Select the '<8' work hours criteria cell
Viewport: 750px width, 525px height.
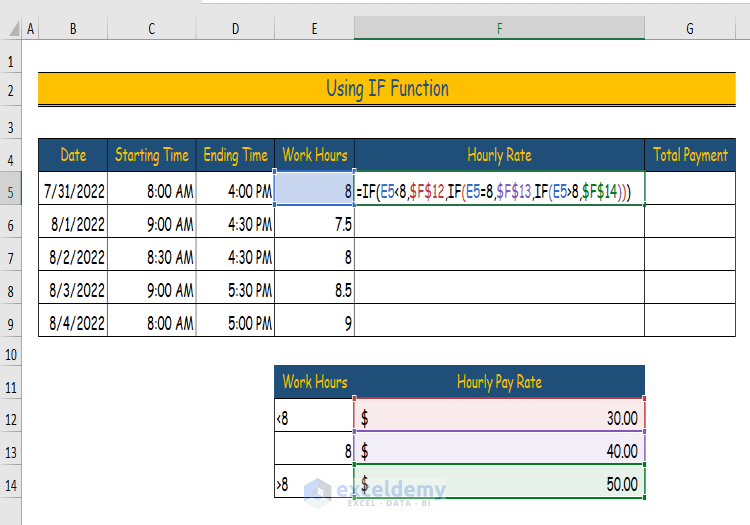pos(314,417)
